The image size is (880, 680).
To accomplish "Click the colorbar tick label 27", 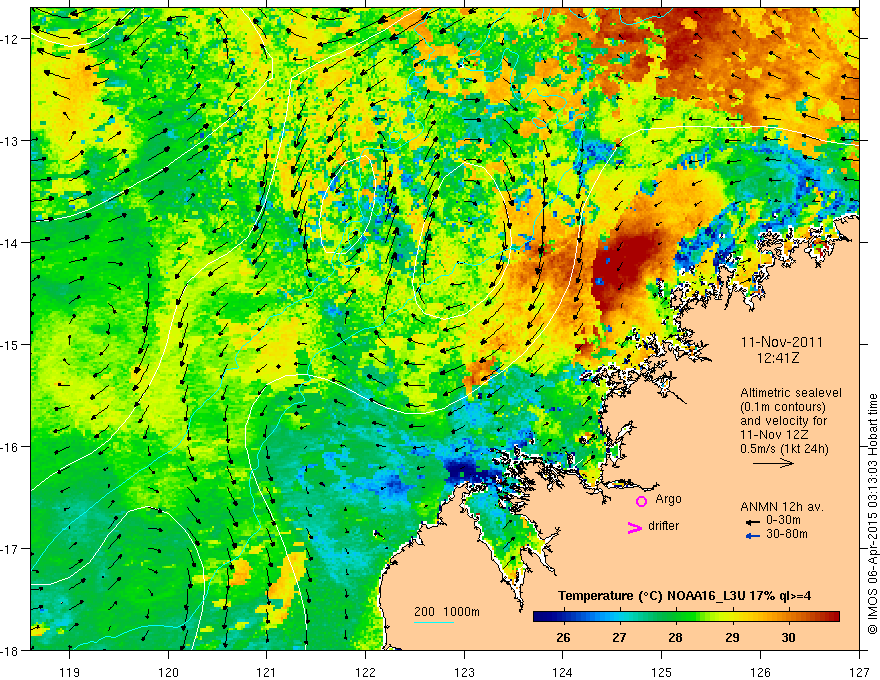I will coord(619,638).
